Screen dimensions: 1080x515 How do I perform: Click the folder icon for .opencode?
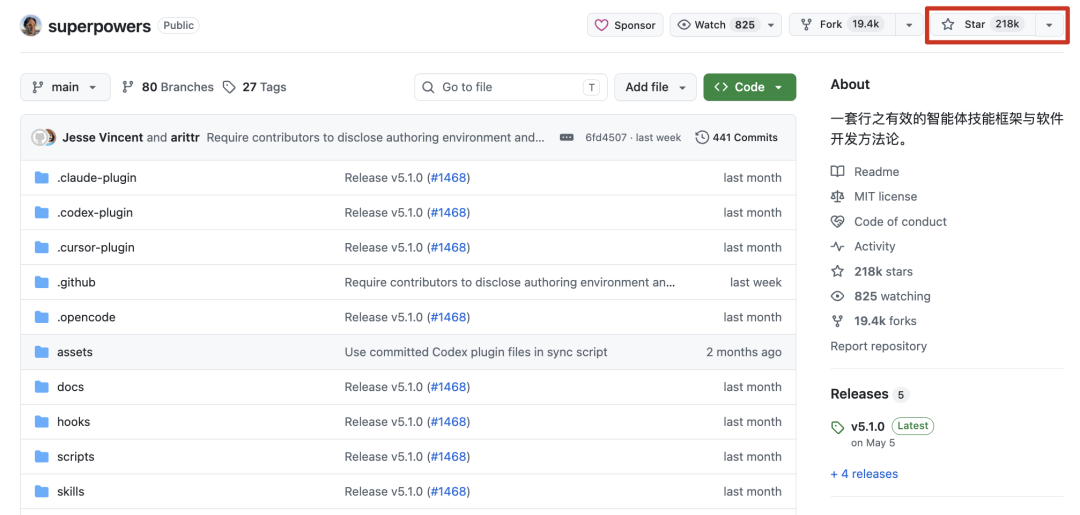pyautogui.click(x=42, y=317)
